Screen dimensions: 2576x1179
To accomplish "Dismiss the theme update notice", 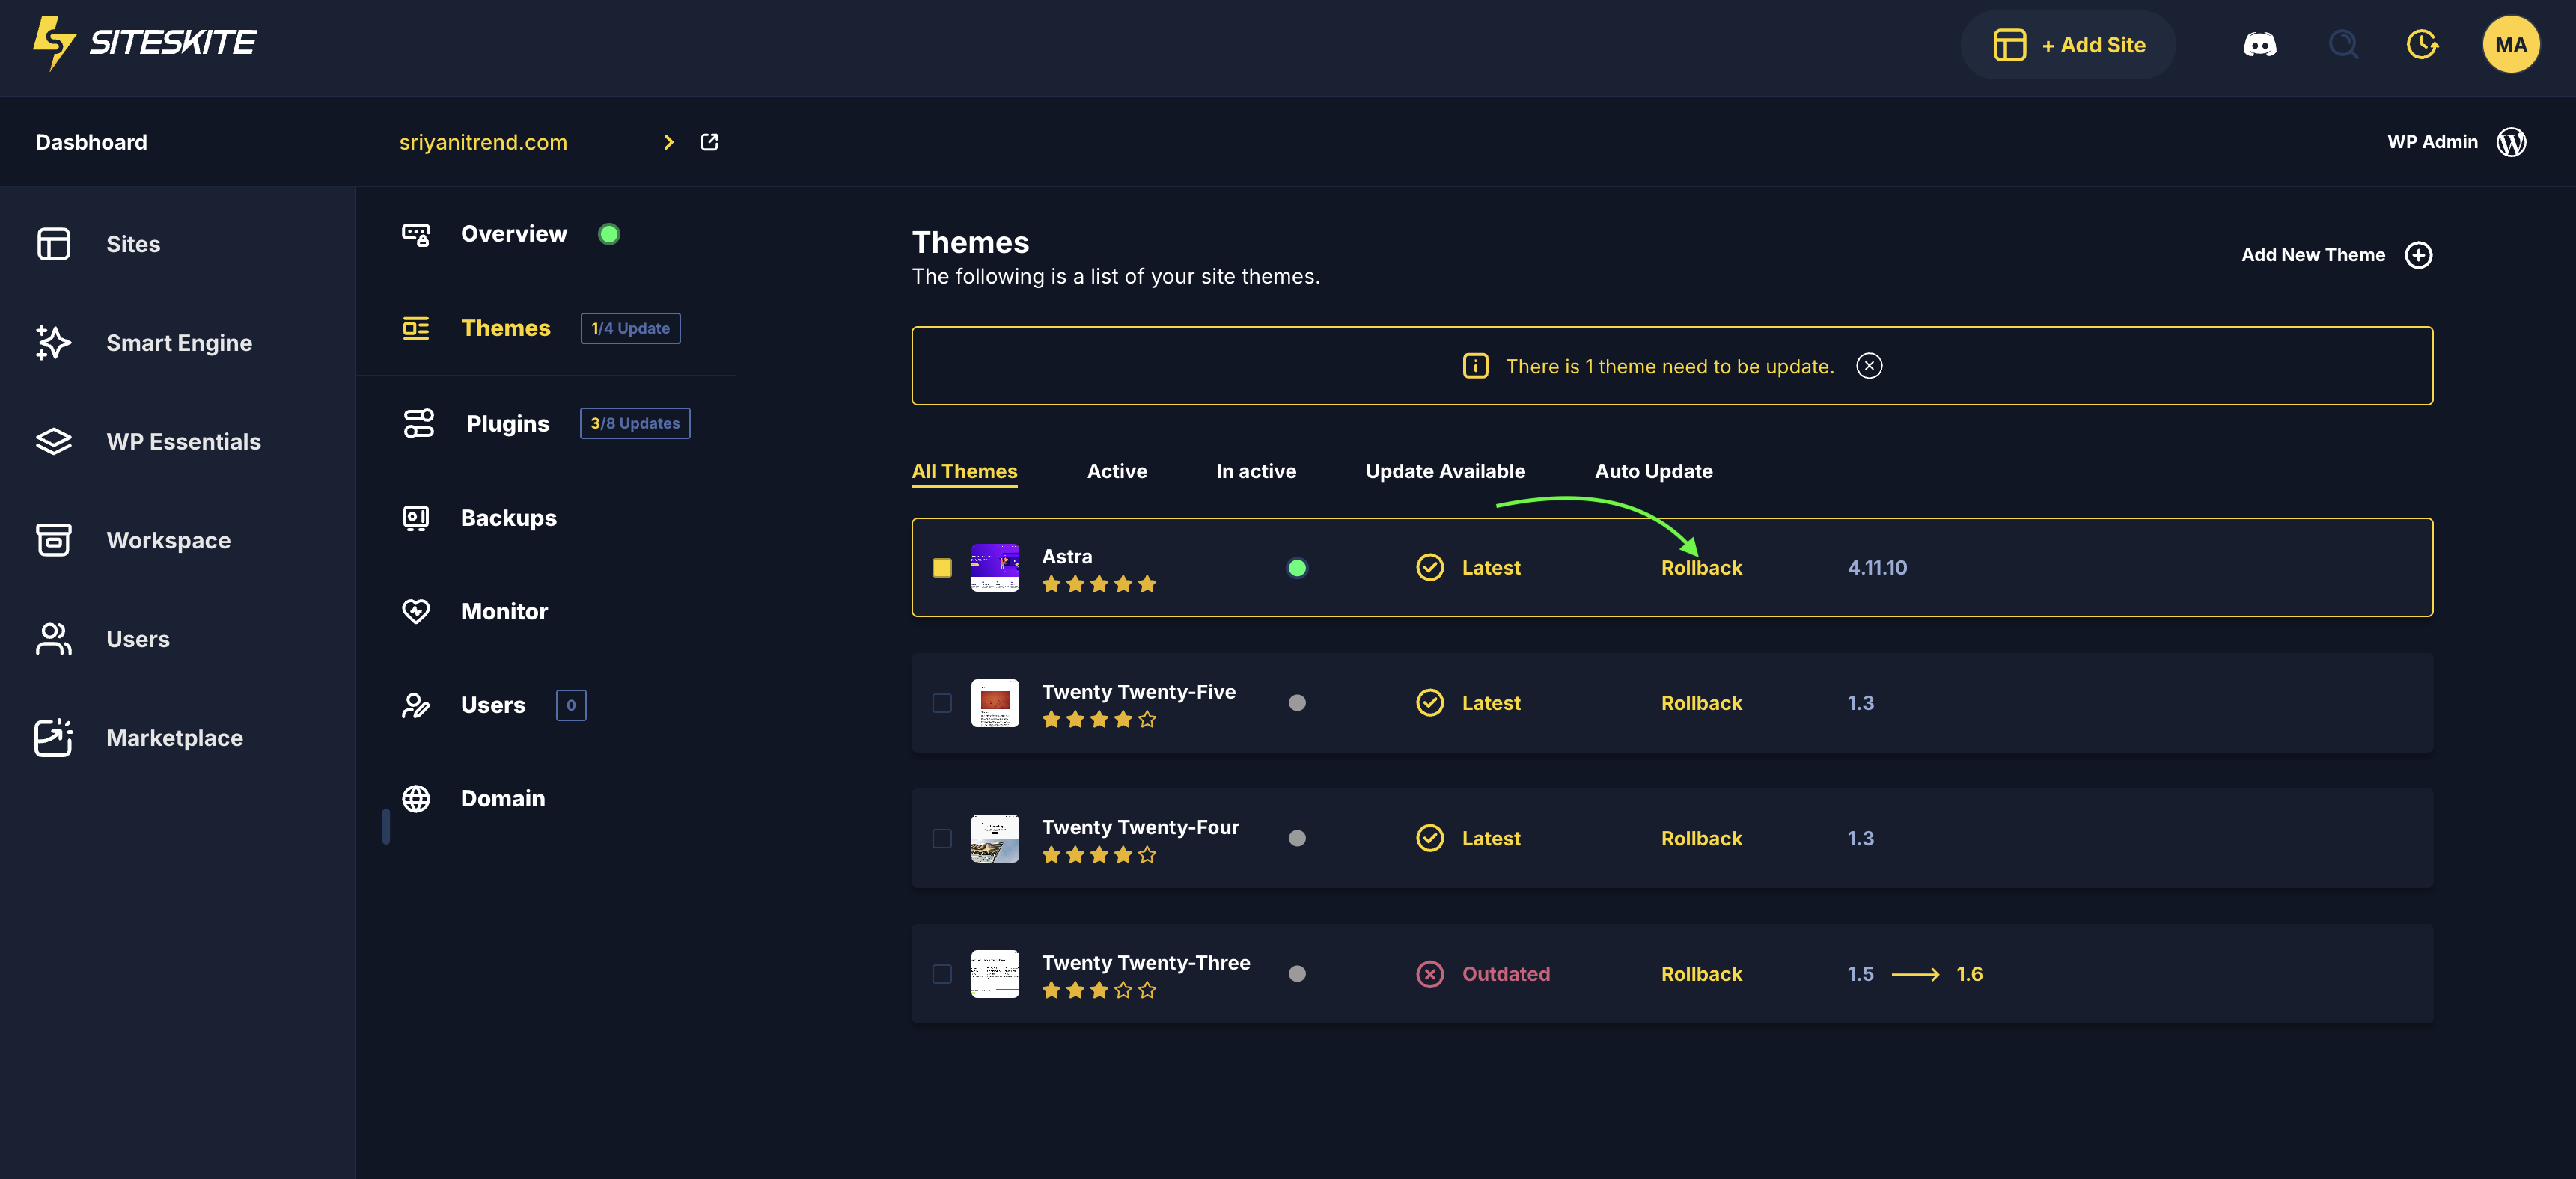I will pos(1868,366).
